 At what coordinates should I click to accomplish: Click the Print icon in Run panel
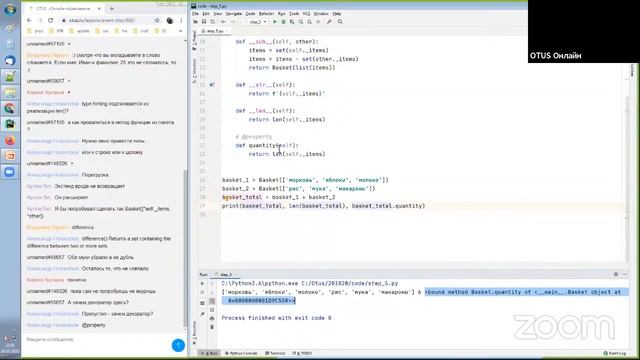point(212,318)
